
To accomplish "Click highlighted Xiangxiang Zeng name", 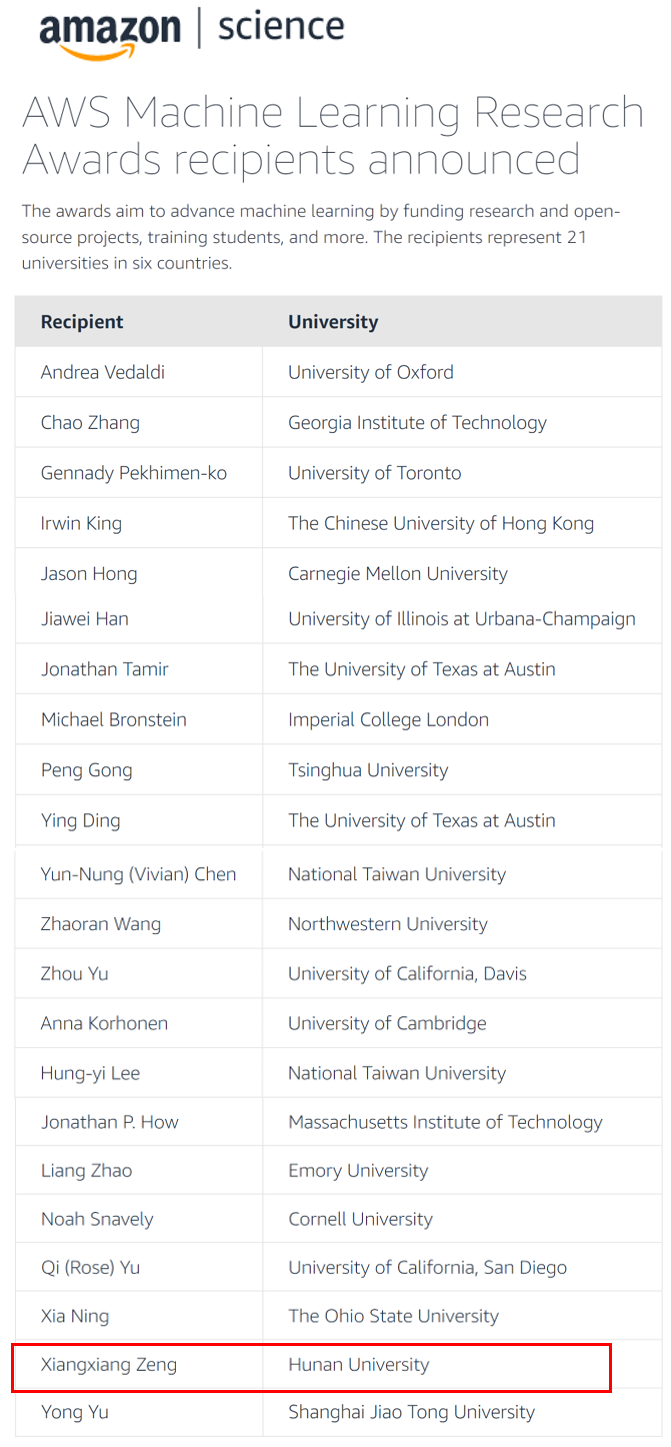I will pos(109,1365).
